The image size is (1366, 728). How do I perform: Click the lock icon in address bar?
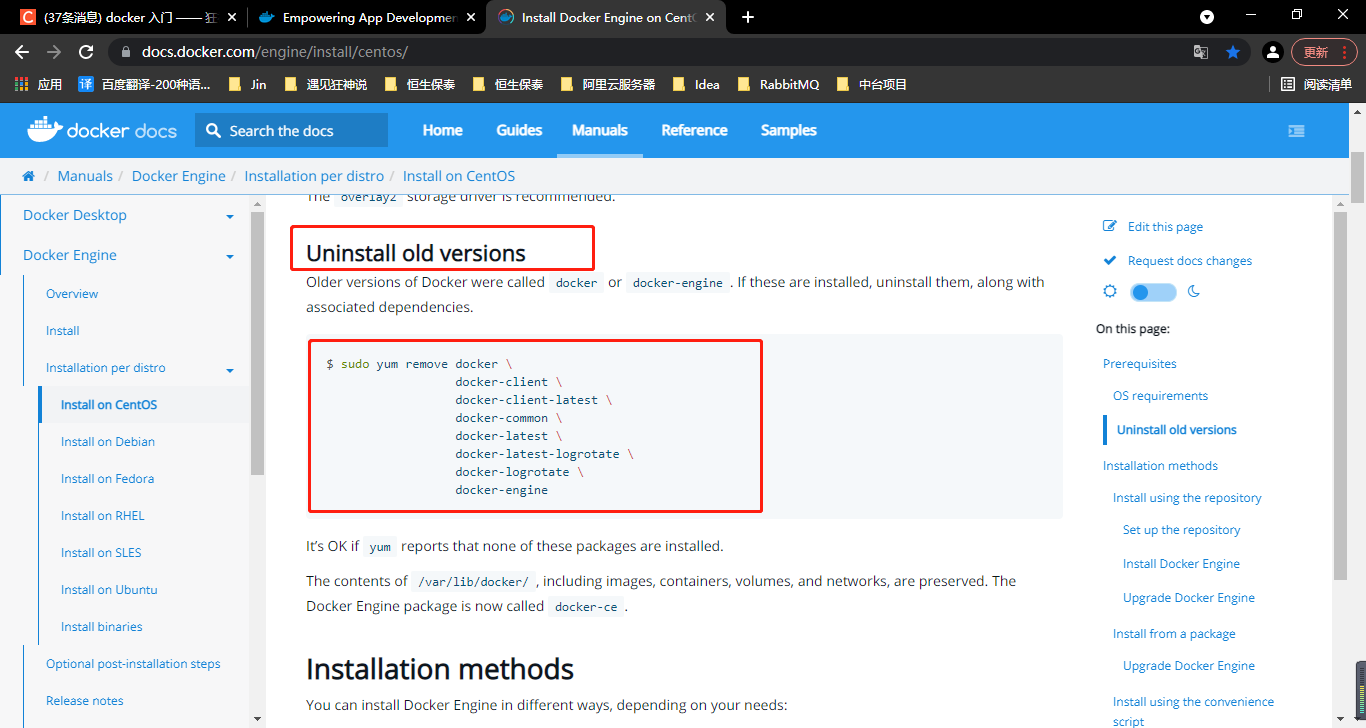[x=125, y=52]
